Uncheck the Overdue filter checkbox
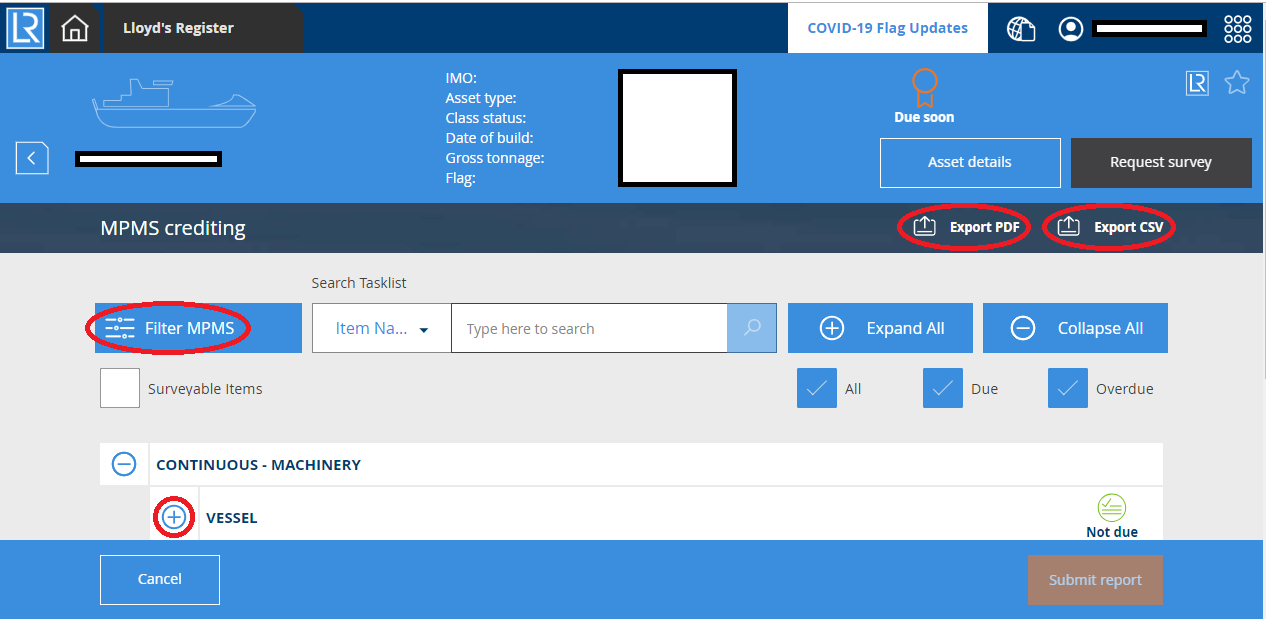 pos(1067,388)
